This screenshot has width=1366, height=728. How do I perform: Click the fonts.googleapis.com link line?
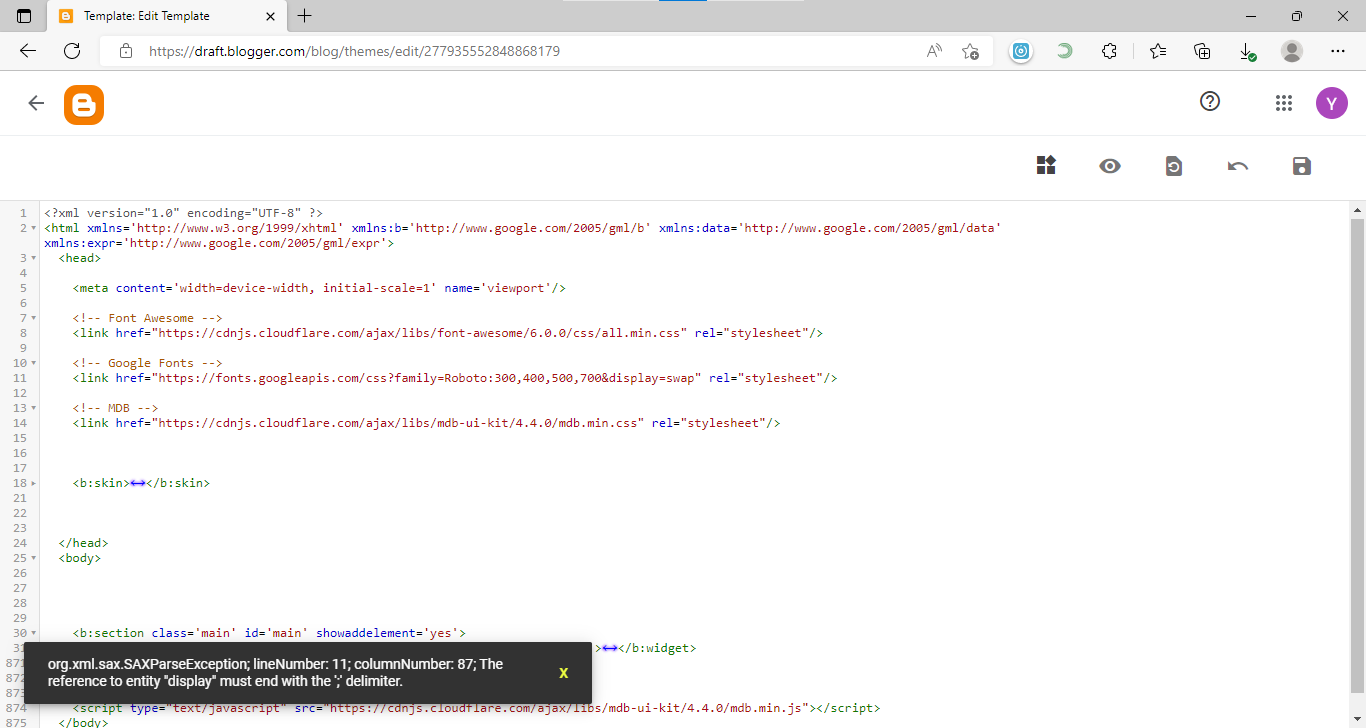click(455, 378)
